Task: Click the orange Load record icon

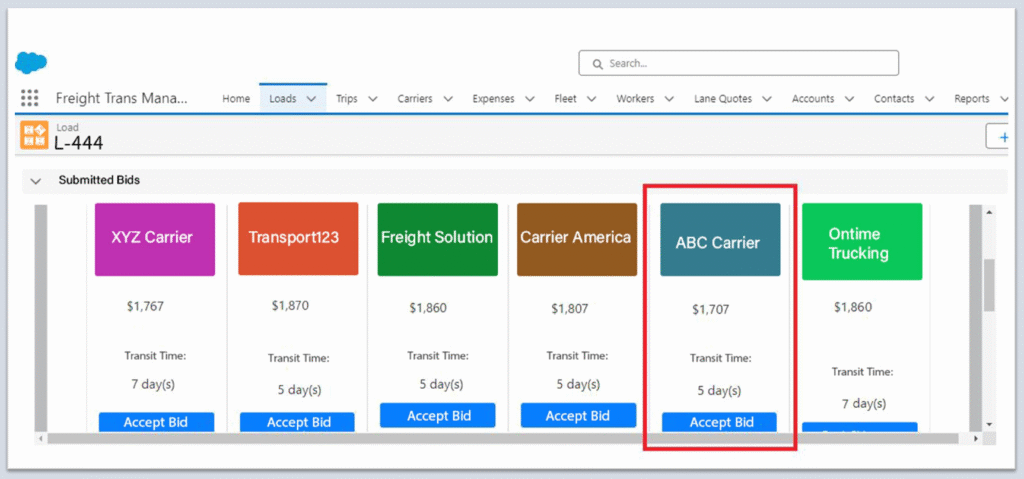Action: click(34, 136)
